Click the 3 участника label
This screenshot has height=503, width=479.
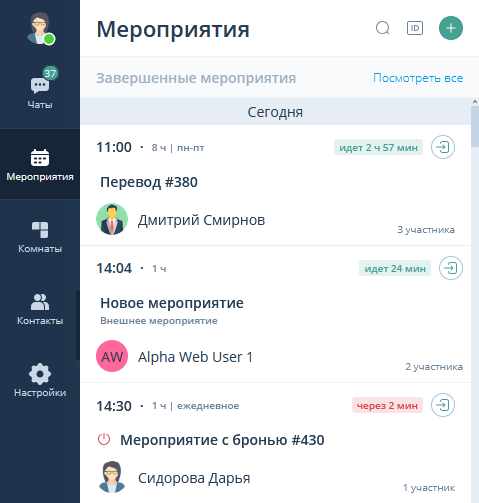(426, 230)
